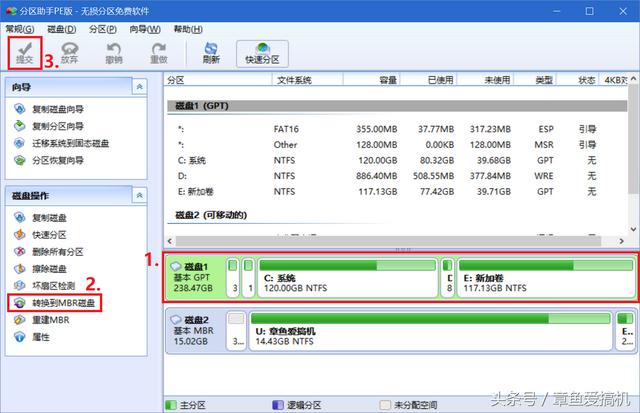Click the 重做 (Redo) toolbar icon
This screenshot has height=413, width=640.
159,53
